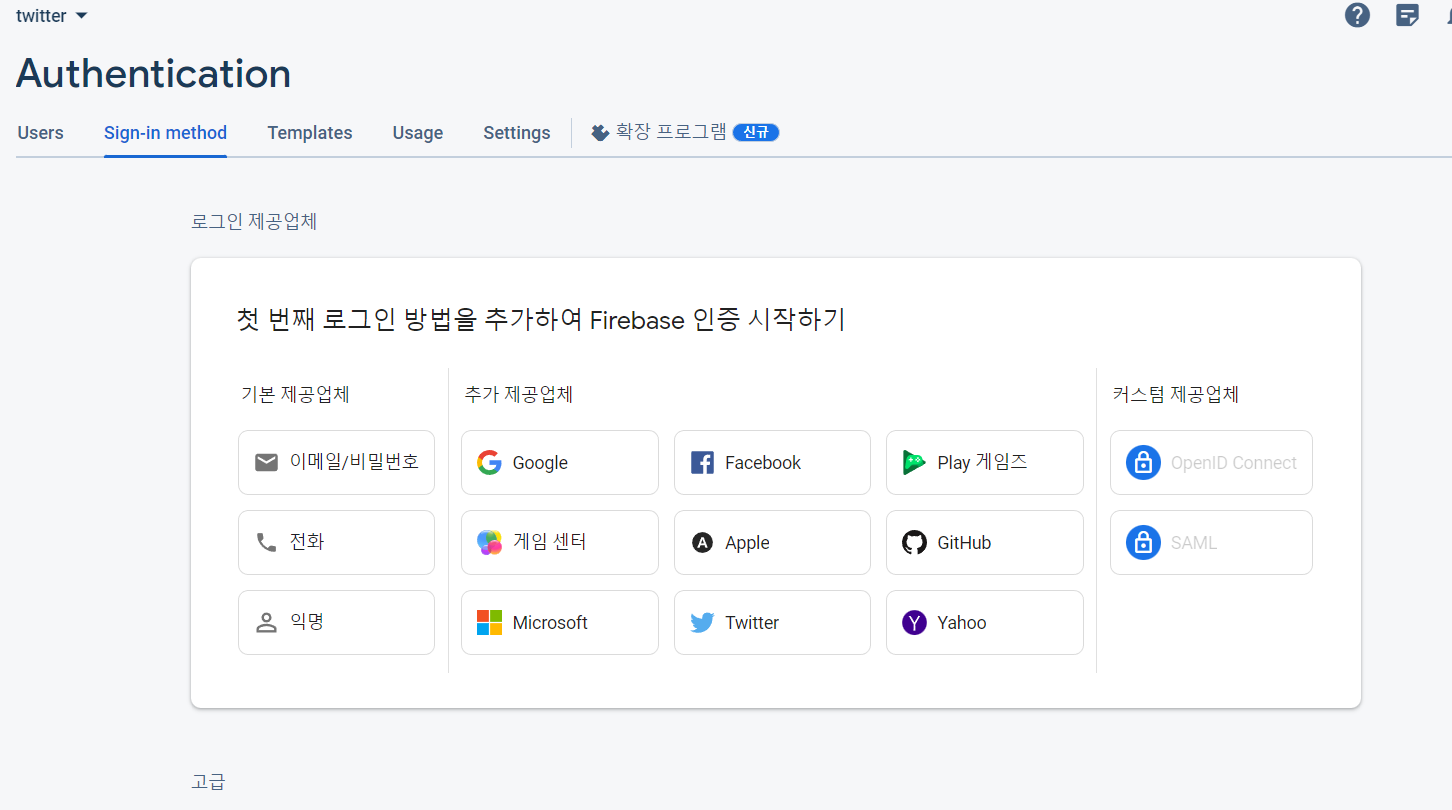This screenshot has width=1452, height=810.
Task: Click the Game Center bubbles icon
Action: 489,542
